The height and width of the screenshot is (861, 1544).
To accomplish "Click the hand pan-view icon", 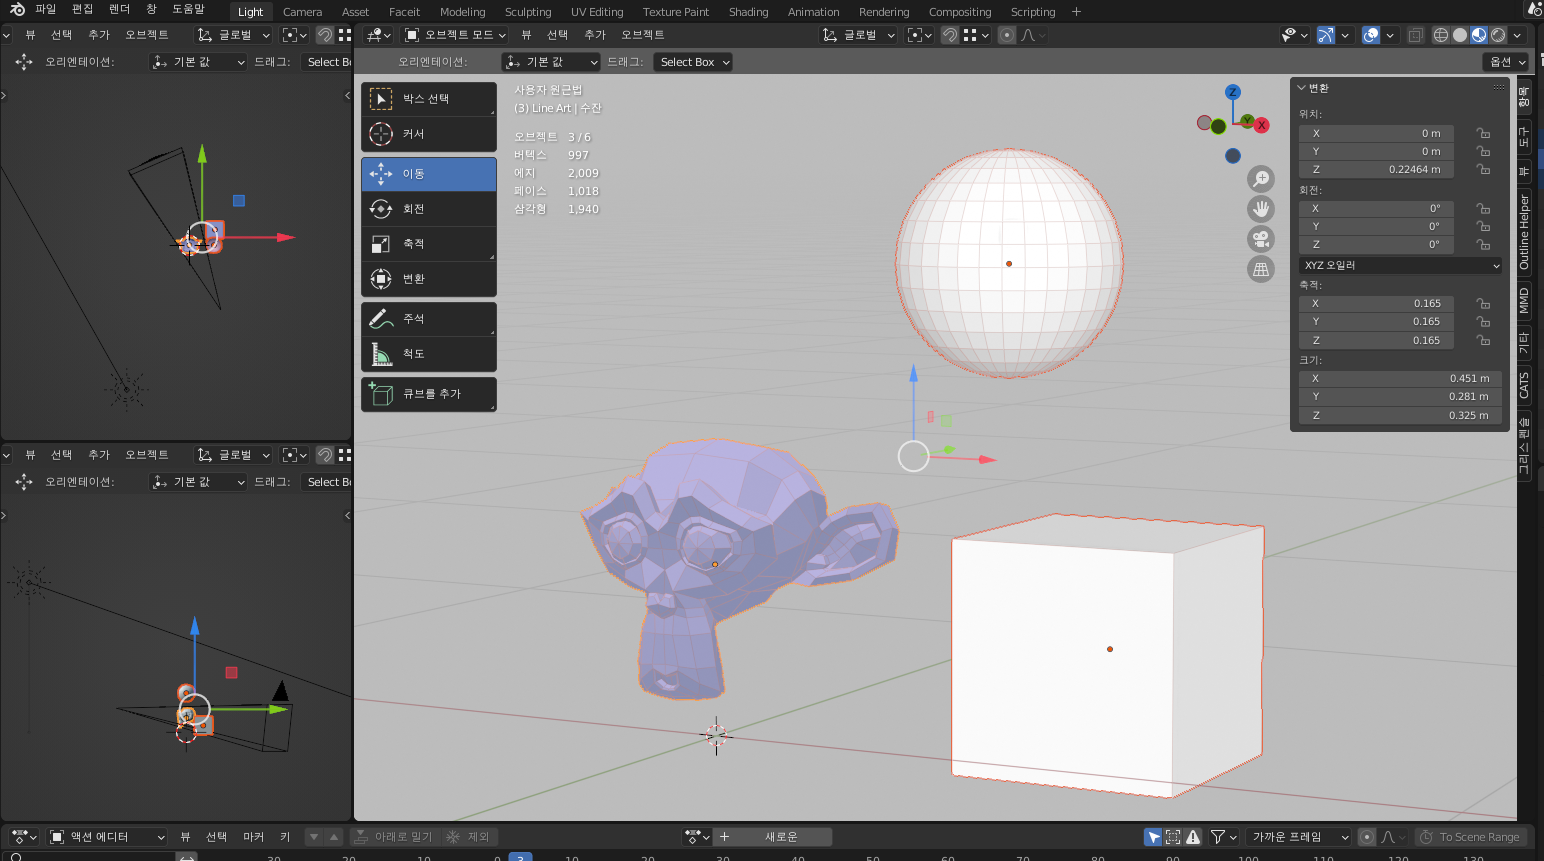I will (1261, 209).
